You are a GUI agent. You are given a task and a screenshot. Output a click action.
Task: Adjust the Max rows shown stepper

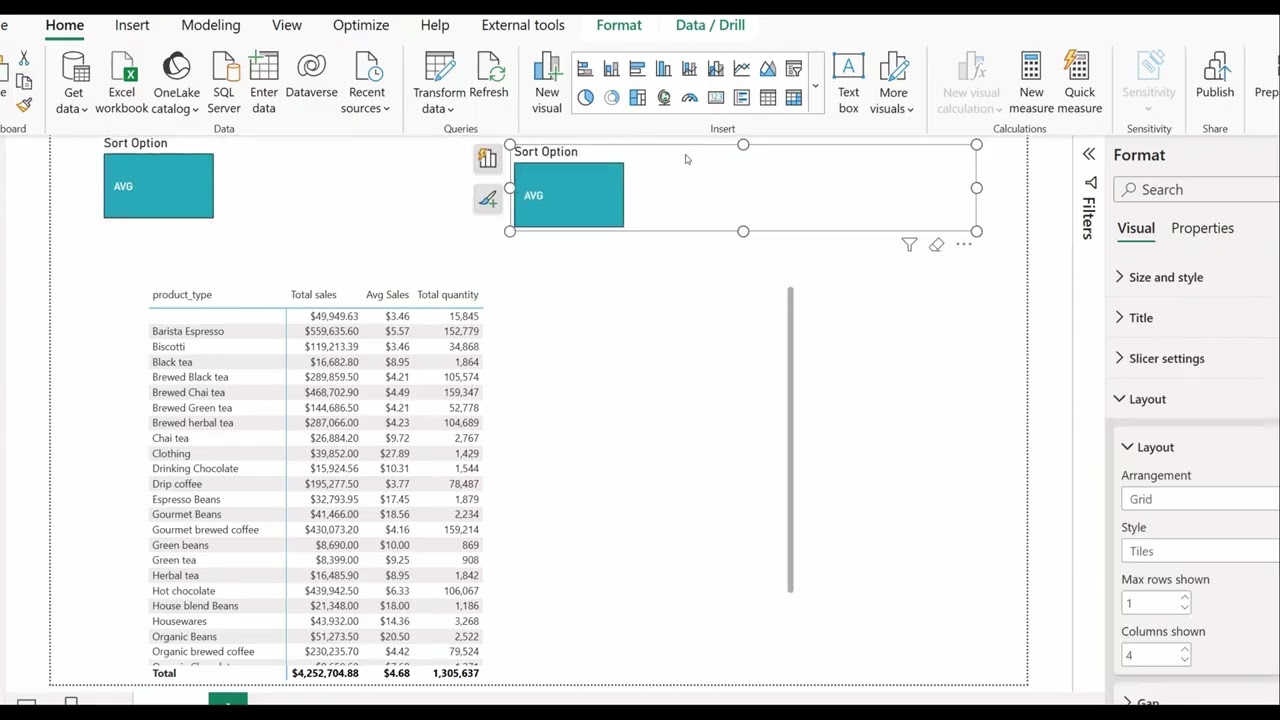(1185, 603)
